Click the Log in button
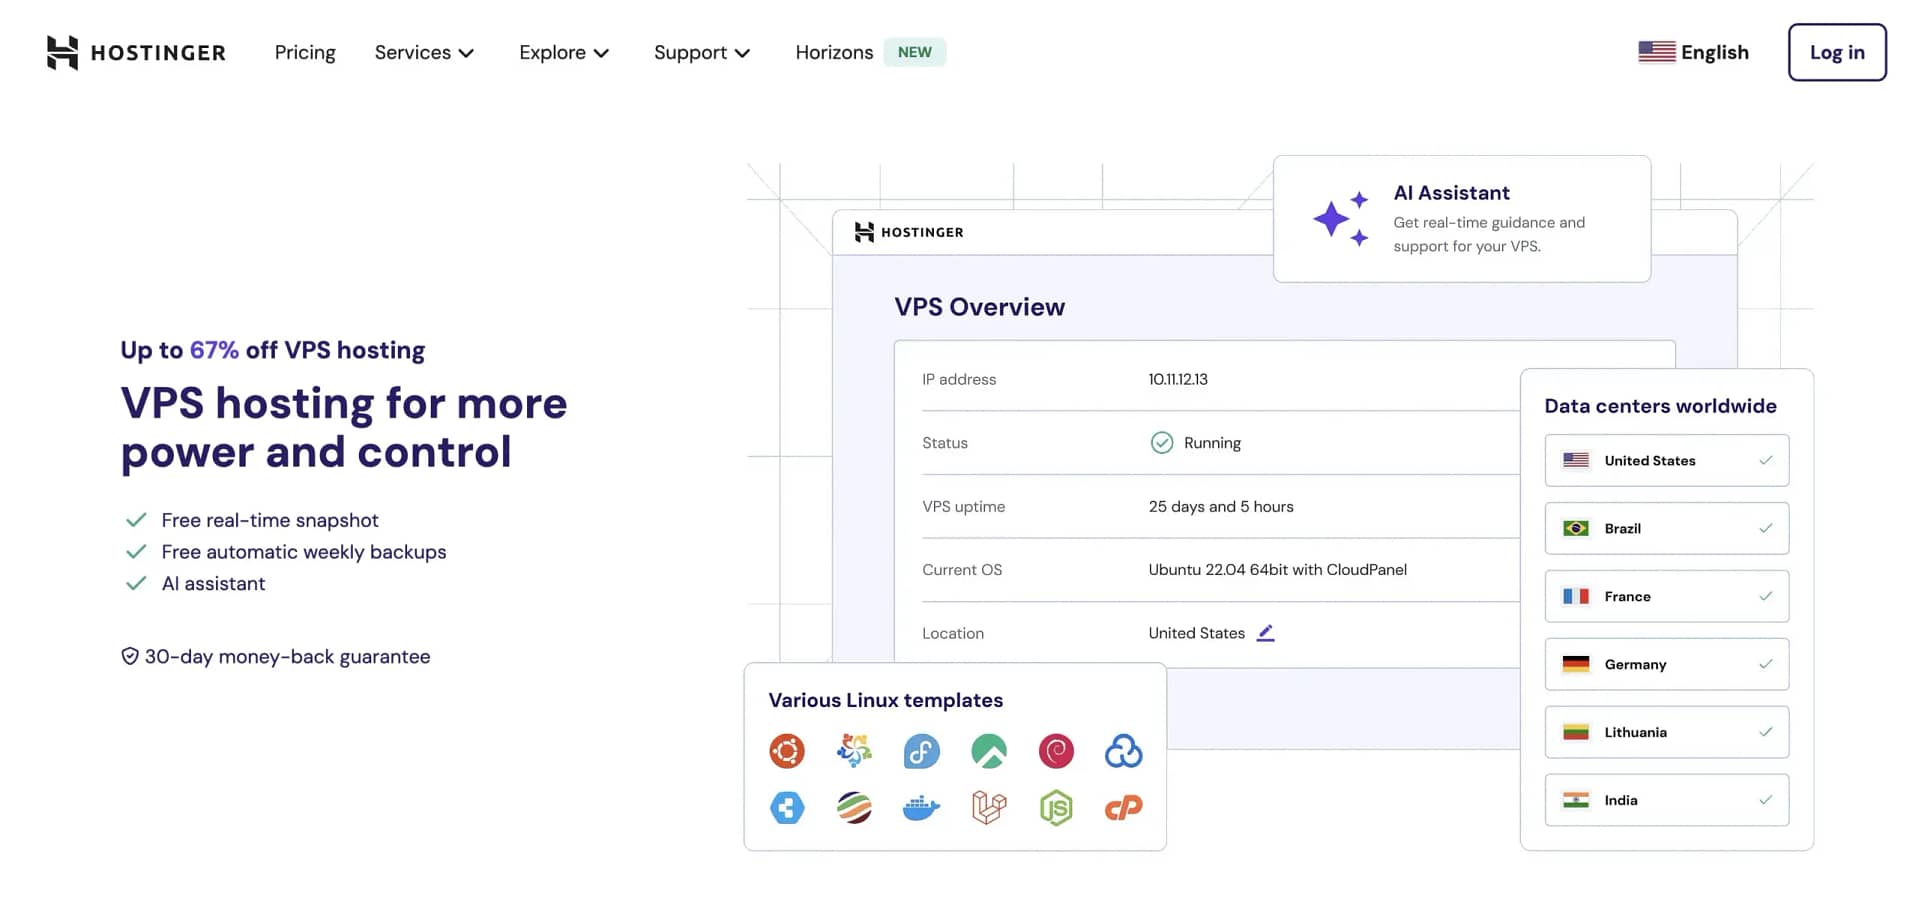 pos(1837,52)
